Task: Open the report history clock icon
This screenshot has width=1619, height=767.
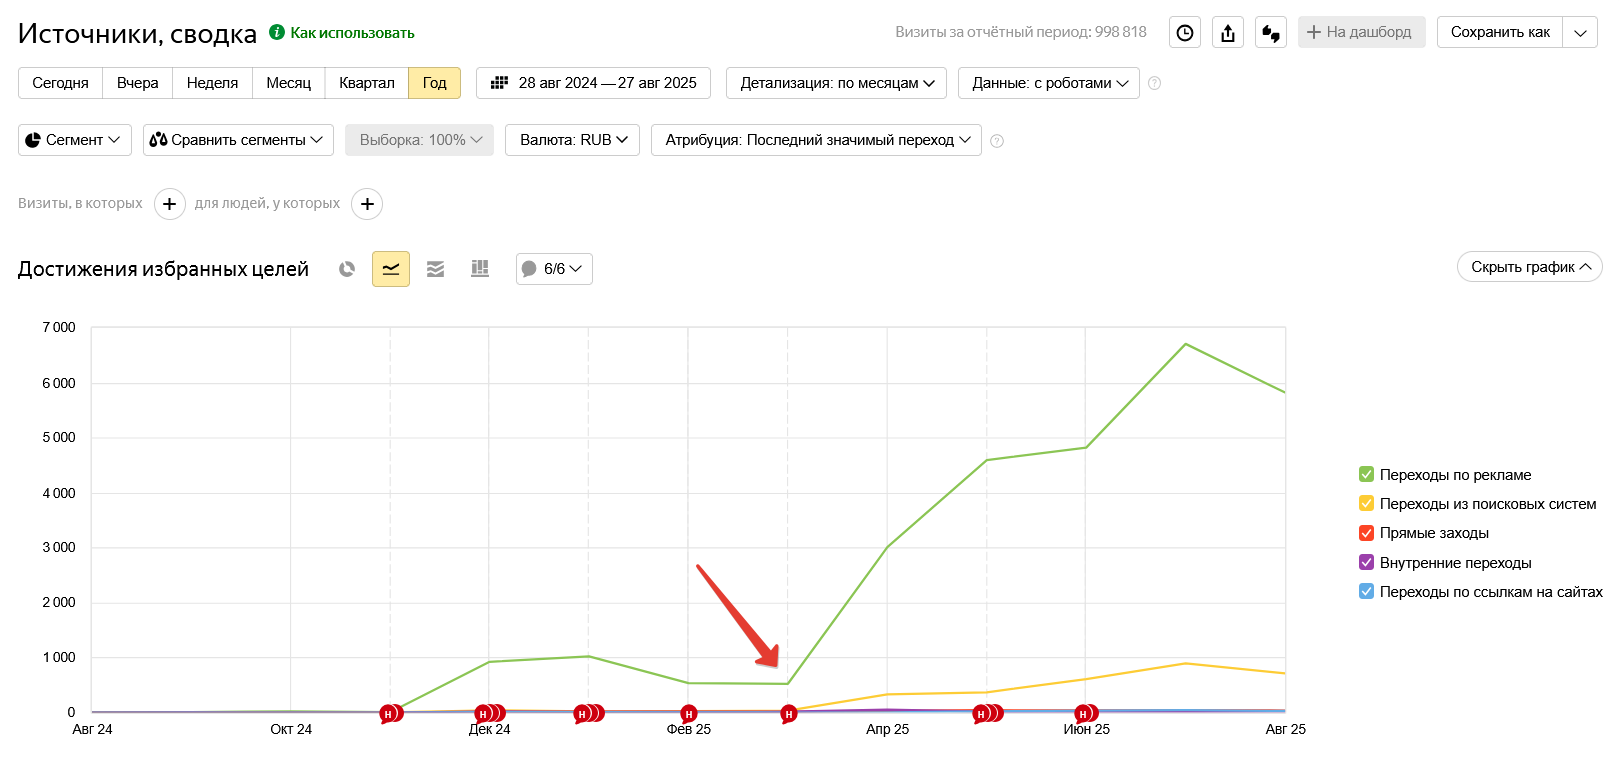Action: 1185,33
